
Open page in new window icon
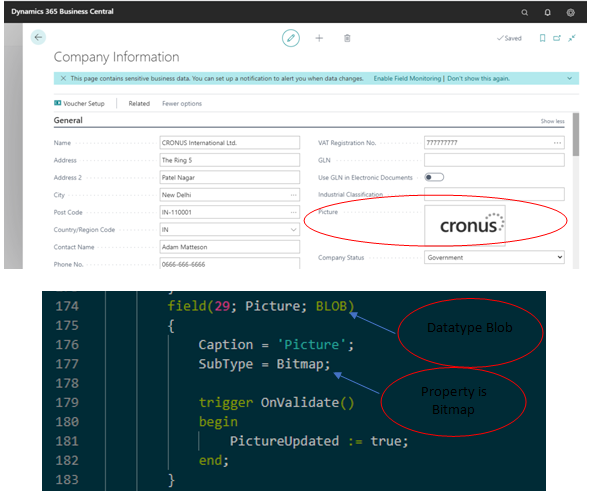(557, 38)
